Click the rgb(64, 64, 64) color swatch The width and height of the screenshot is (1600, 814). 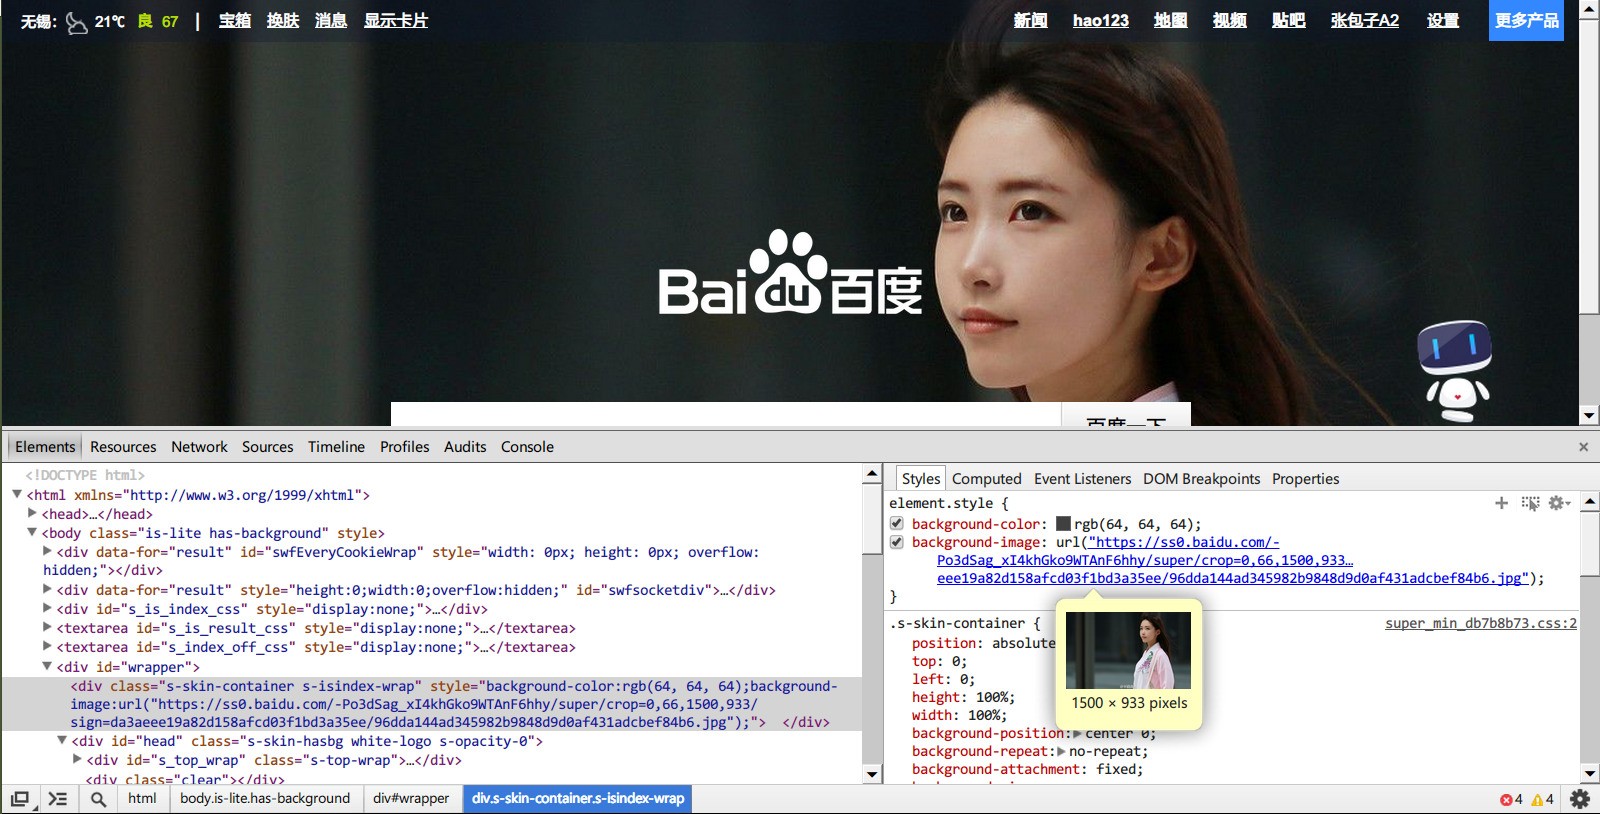click(x=1064, y=524)
